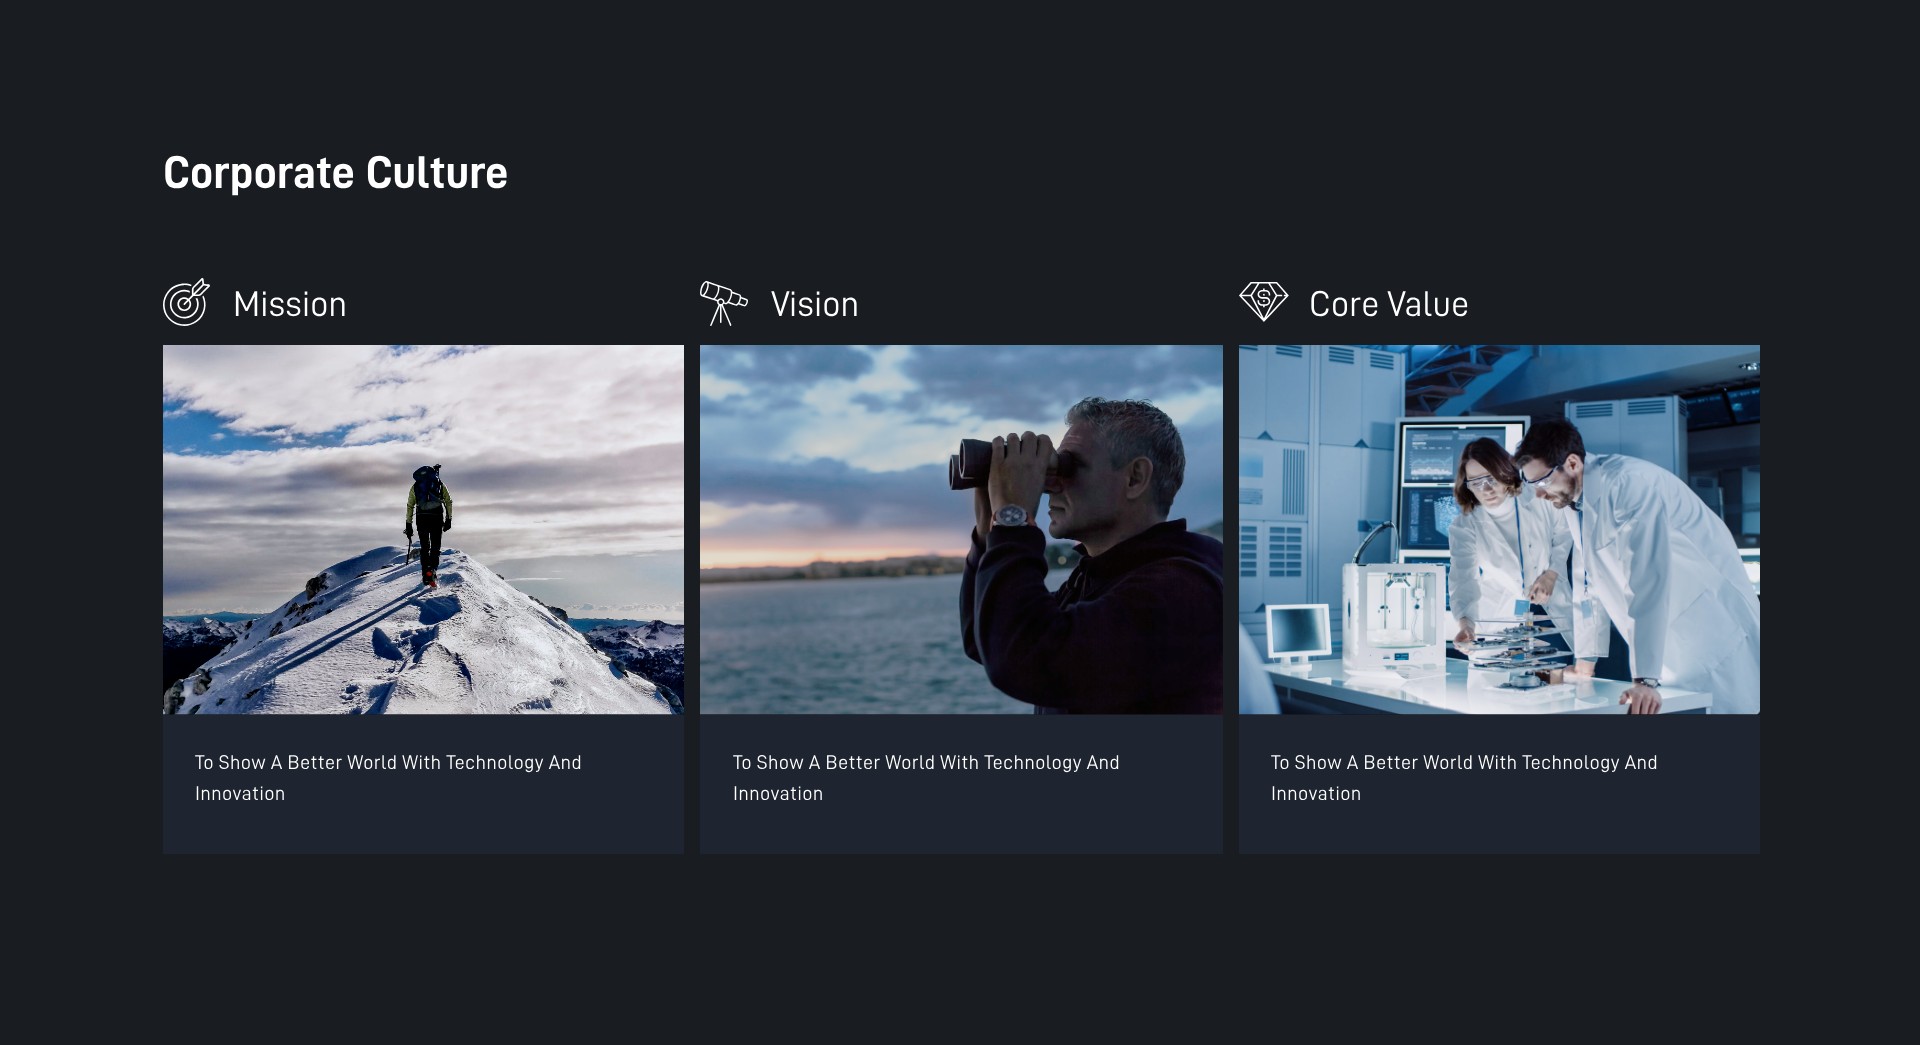
Task: Click the Mission target icon
Action: [x=186, y=302]
